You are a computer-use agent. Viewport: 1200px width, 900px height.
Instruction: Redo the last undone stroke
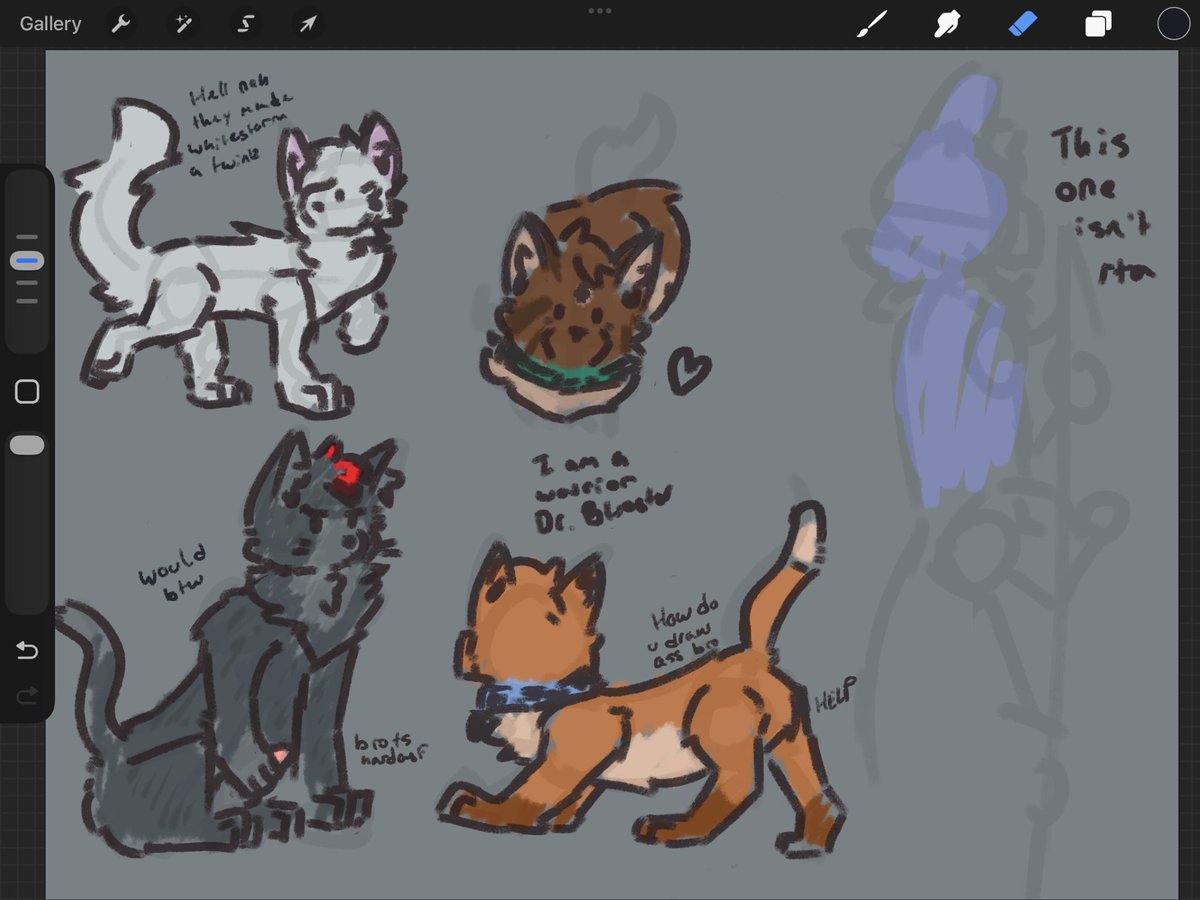(27, 694)
